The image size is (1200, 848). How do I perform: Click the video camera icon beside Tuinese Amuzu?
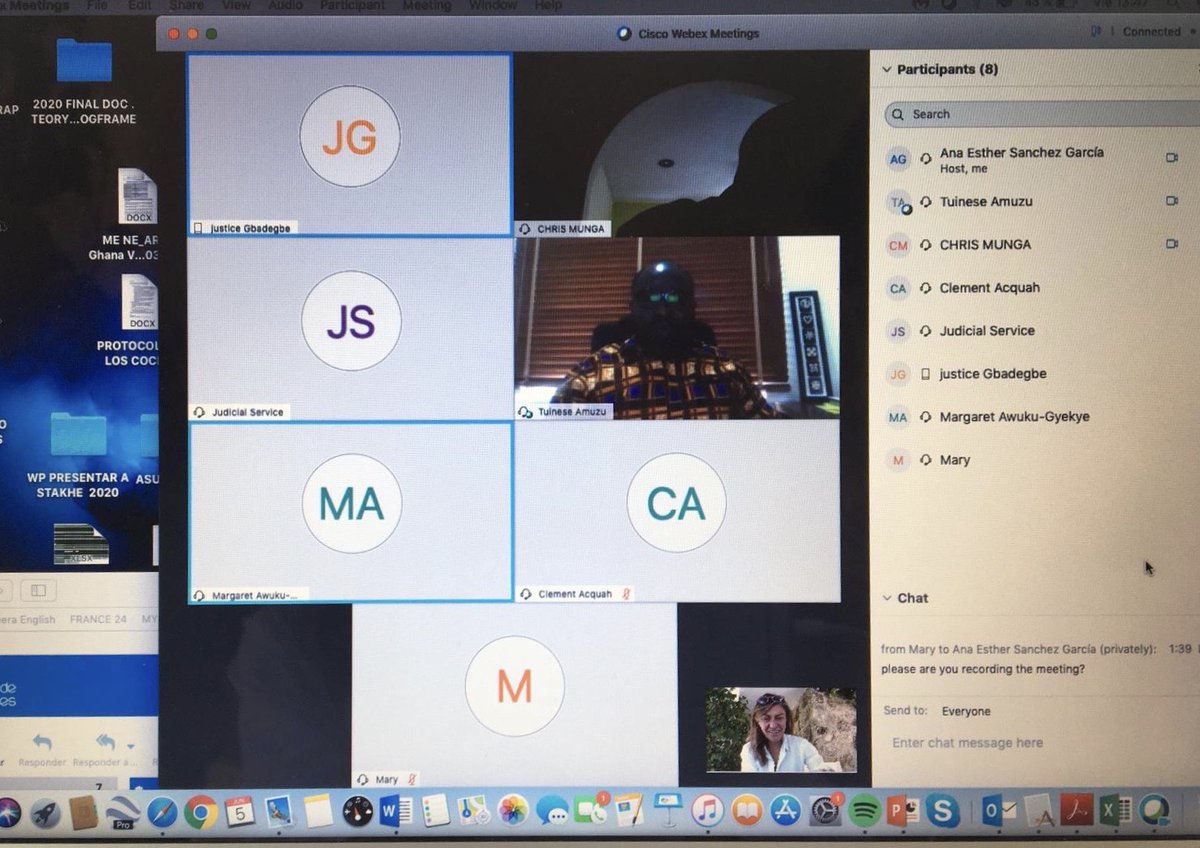[x=1172, y=201]
